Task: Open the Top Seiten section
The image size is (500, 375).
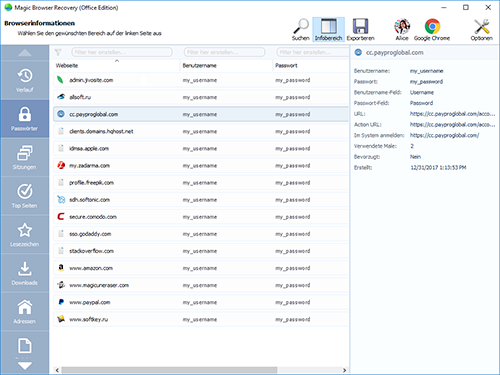Action: pyautogui.click(x=25, y=196)
